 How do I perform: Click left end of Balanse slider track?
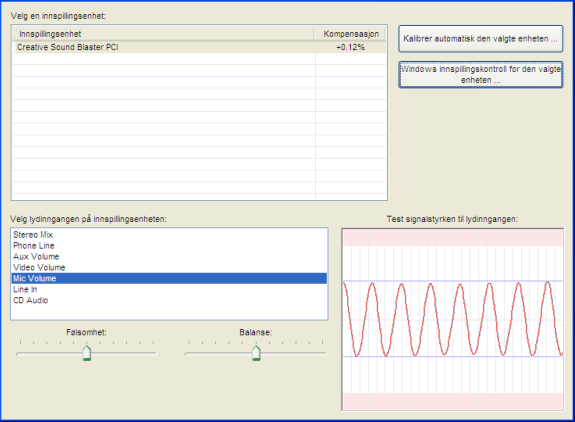click(188, 354)
